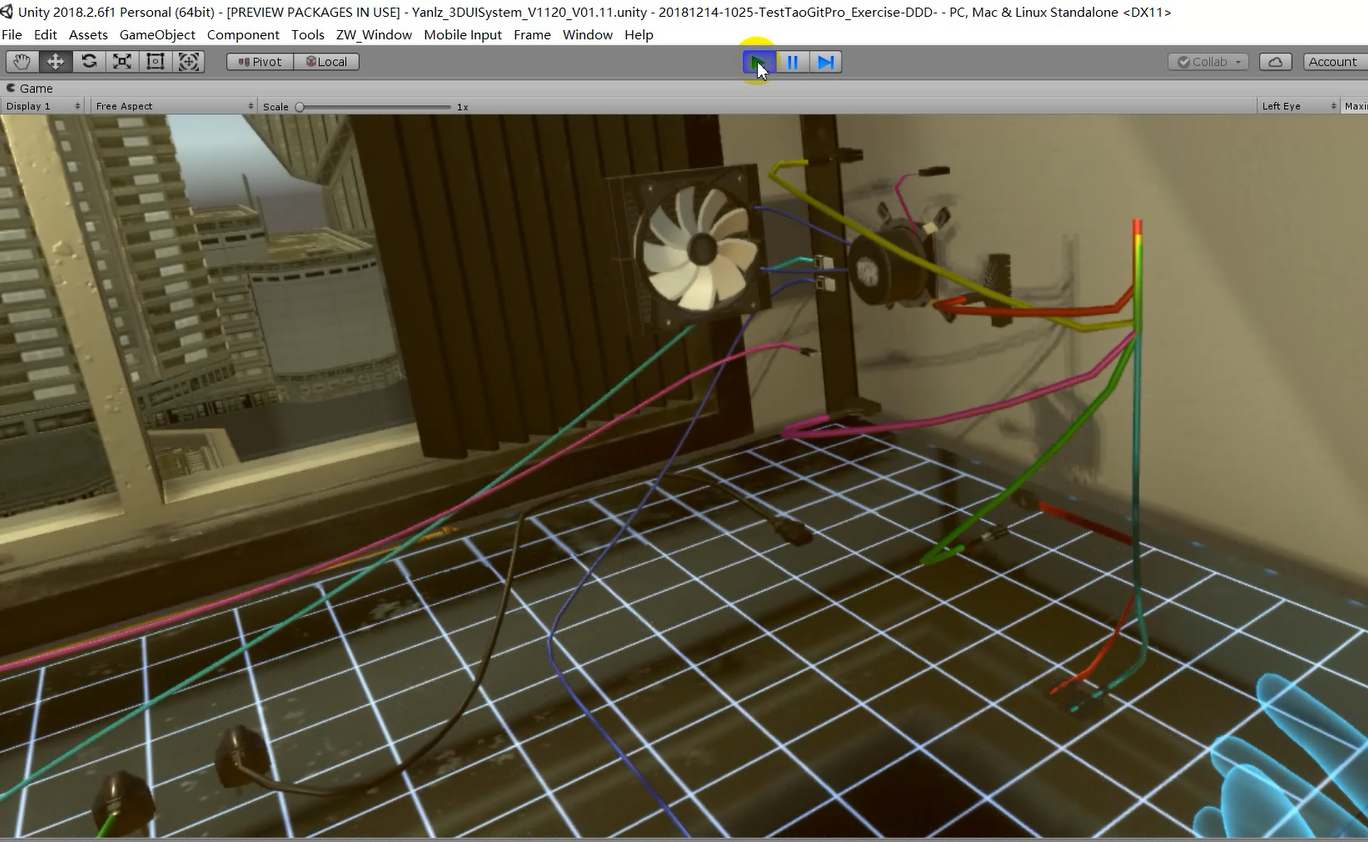Open the Display 1 dropdown
Viewport: 1368px width, 842px height.
[x=42, y=105]
